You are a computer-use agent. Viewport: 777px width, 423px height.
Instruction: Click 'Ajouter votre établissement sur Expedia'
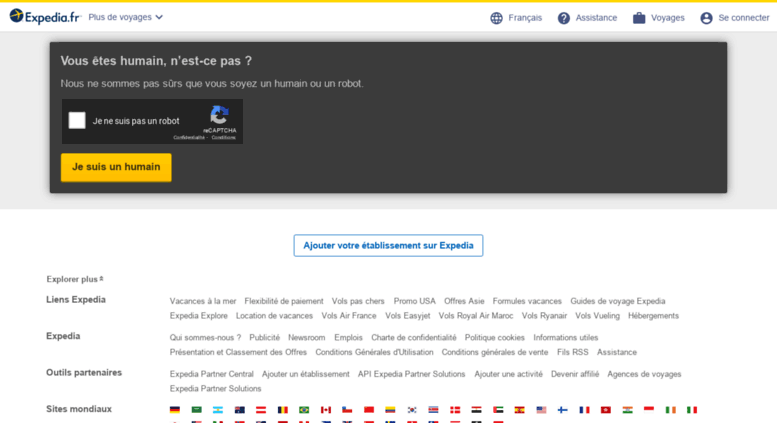pyautogui.click(x=388, y=246)
